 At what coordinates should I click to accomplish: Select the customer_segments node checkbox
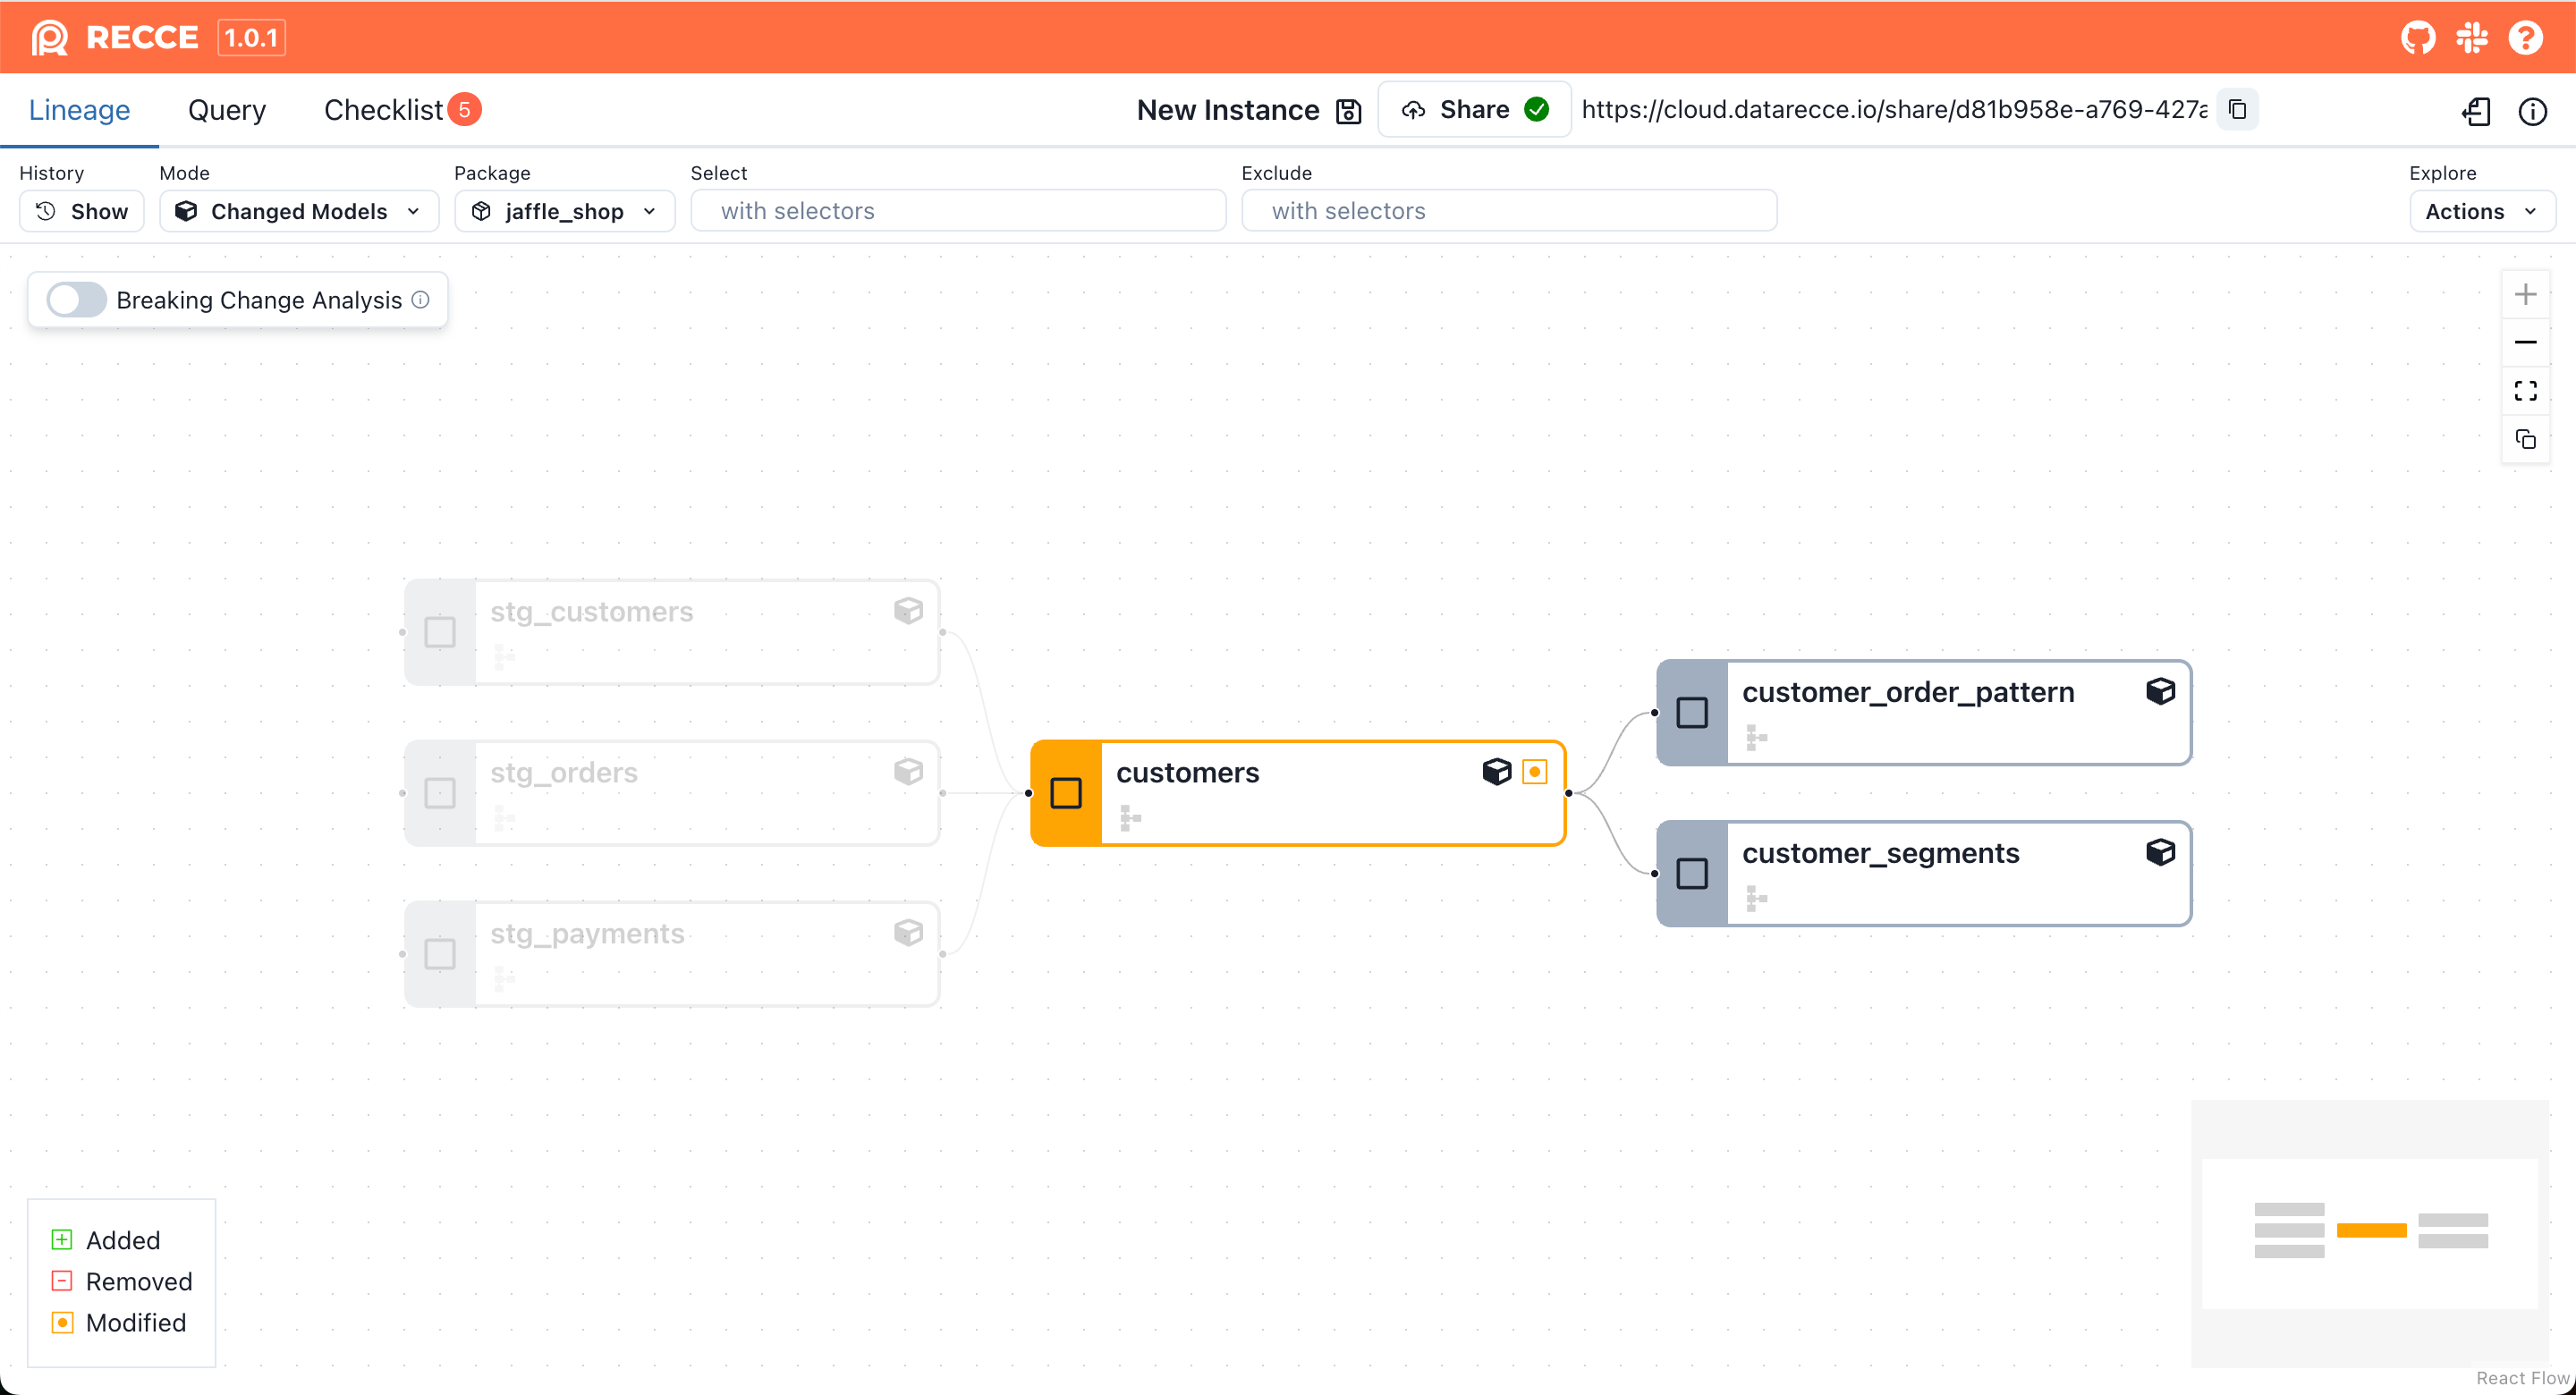pos(1692,873)
